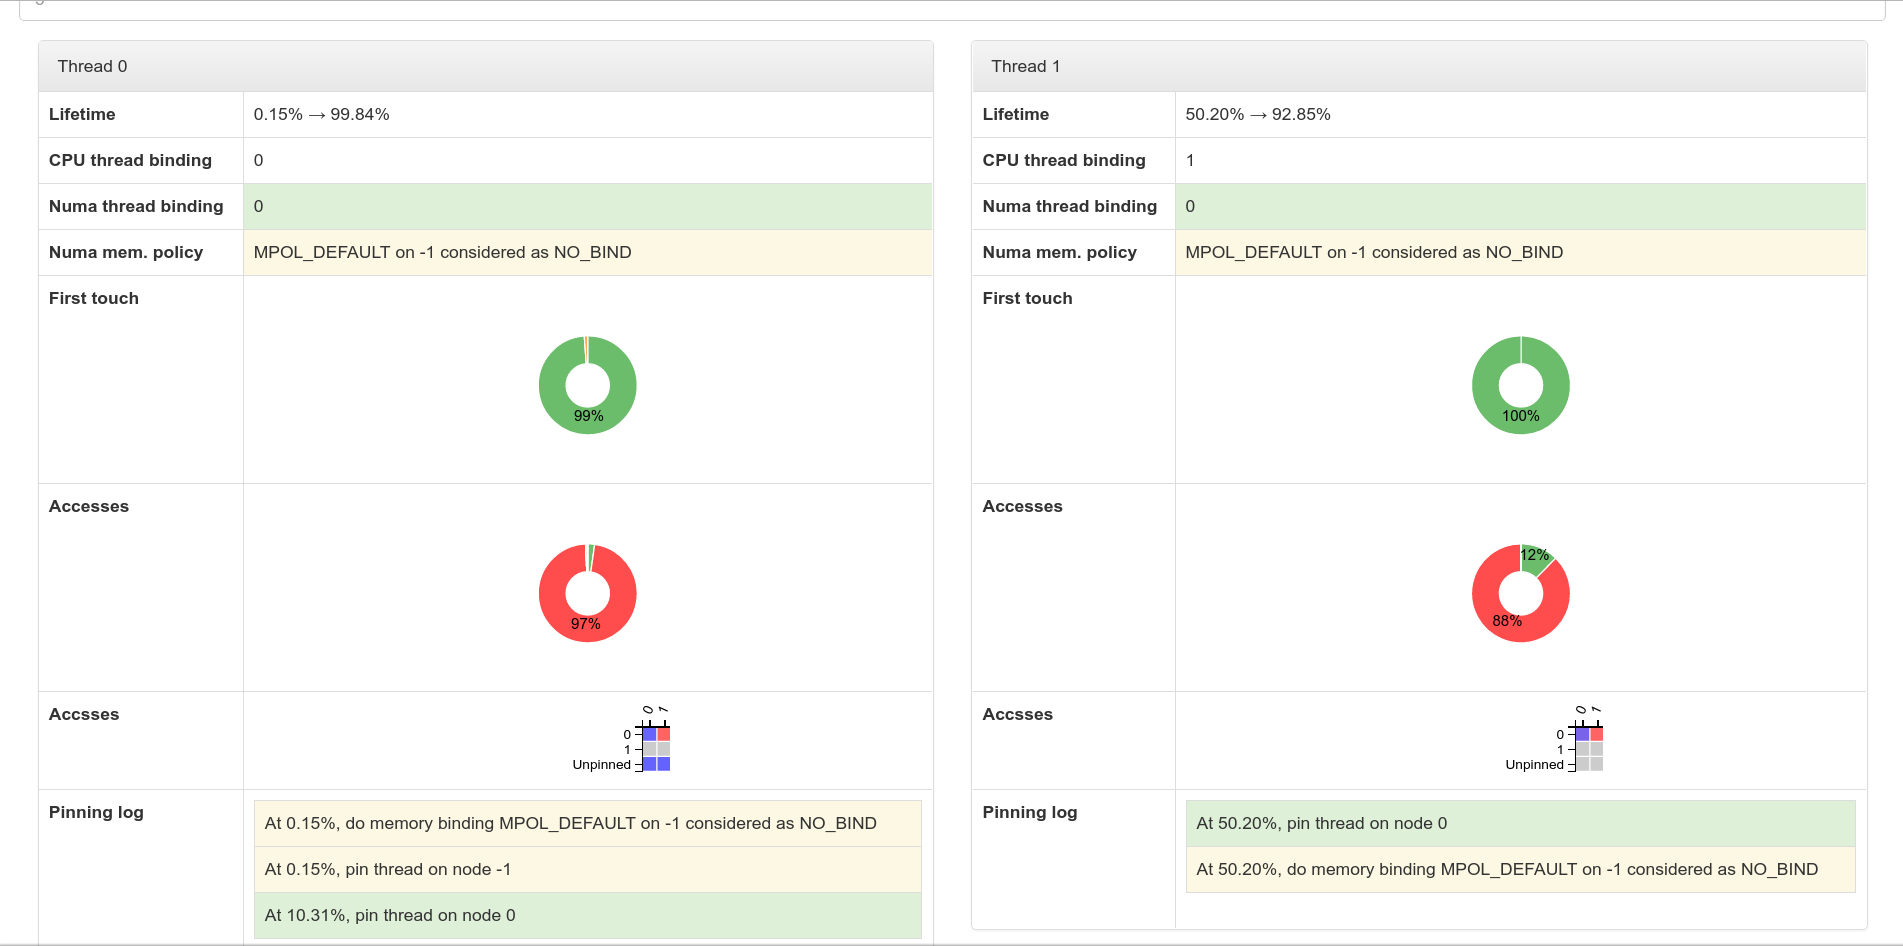Image resolution: width=1903 pixels, height=946 pixels.
Task: Click Thread 1 Lifetime value 50.20% → 92.85%
Action: pyautogui.click(x=1257, y=114)
